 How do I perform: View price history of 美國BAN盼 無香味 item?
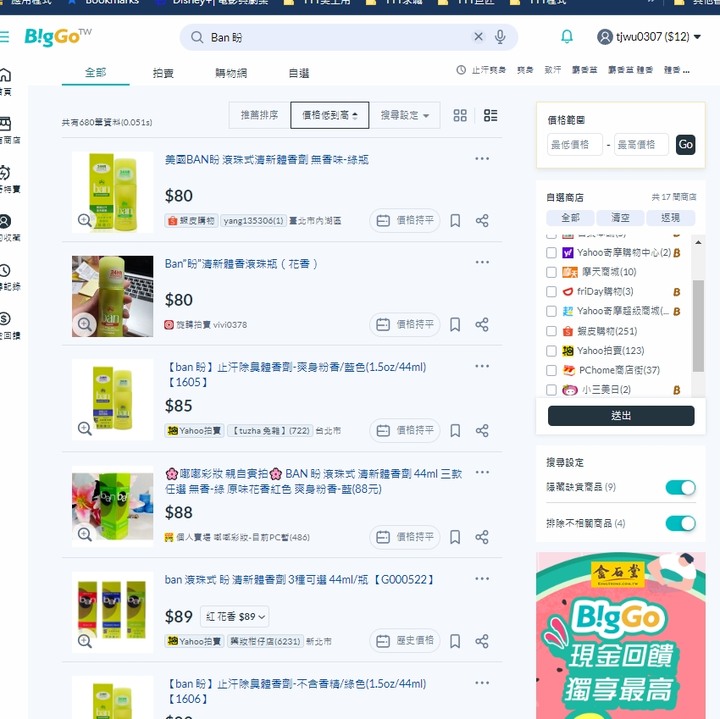(x=405, y=220)
